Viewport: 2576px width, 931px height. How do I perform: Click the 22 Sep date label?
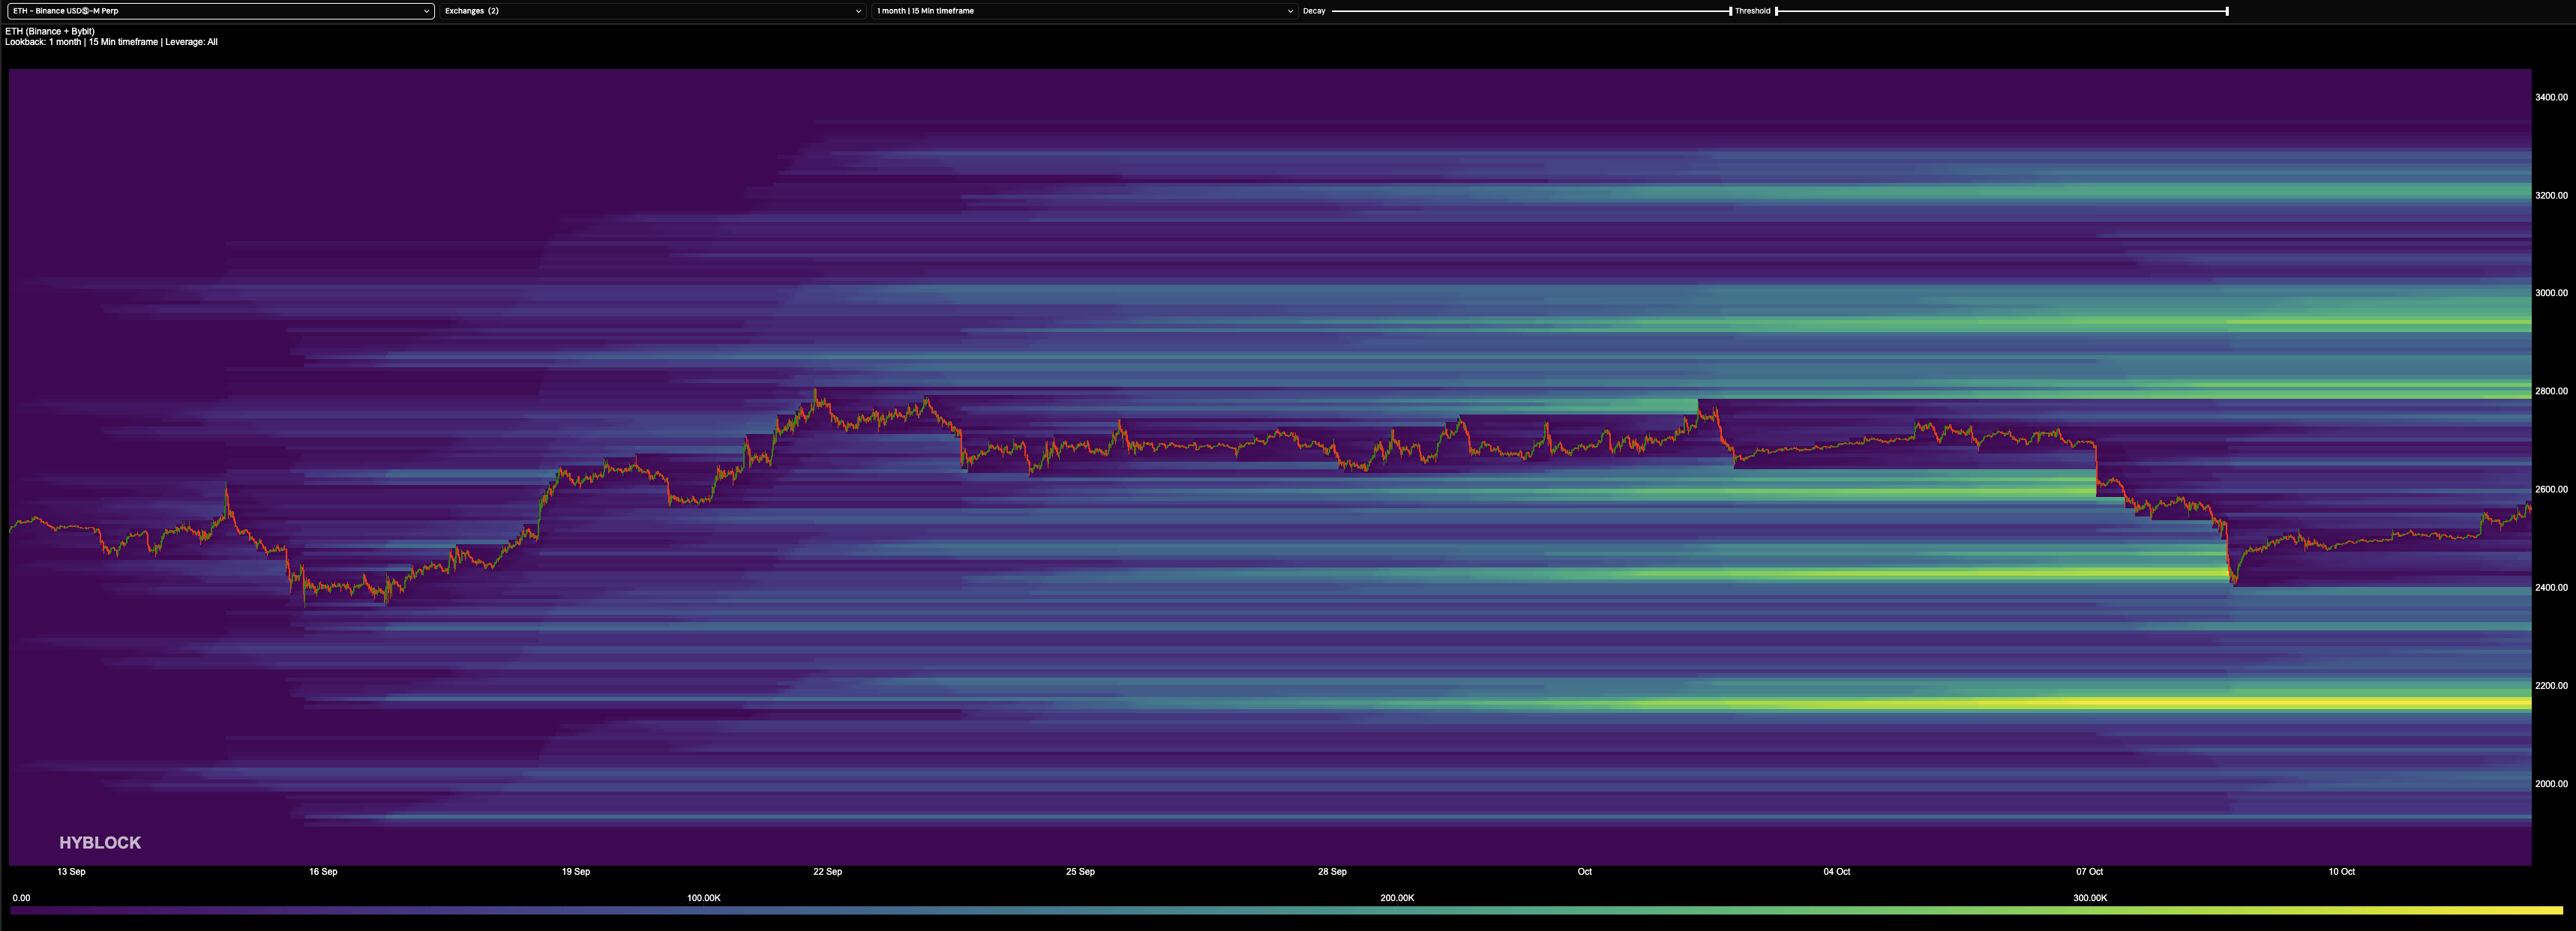tap(828, 872)
